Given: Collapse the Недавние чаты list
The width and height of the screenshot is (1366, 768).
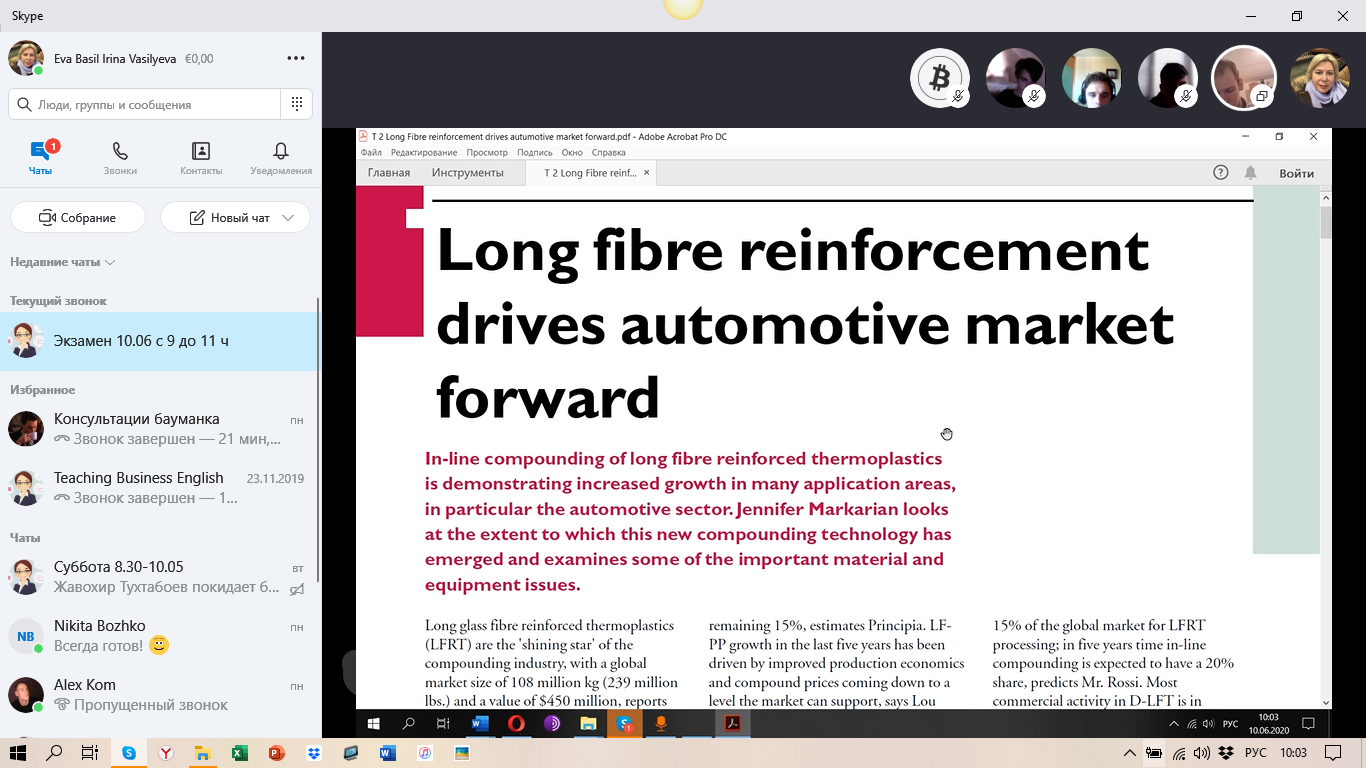Looking at the screenshot, I should point(110,263).
